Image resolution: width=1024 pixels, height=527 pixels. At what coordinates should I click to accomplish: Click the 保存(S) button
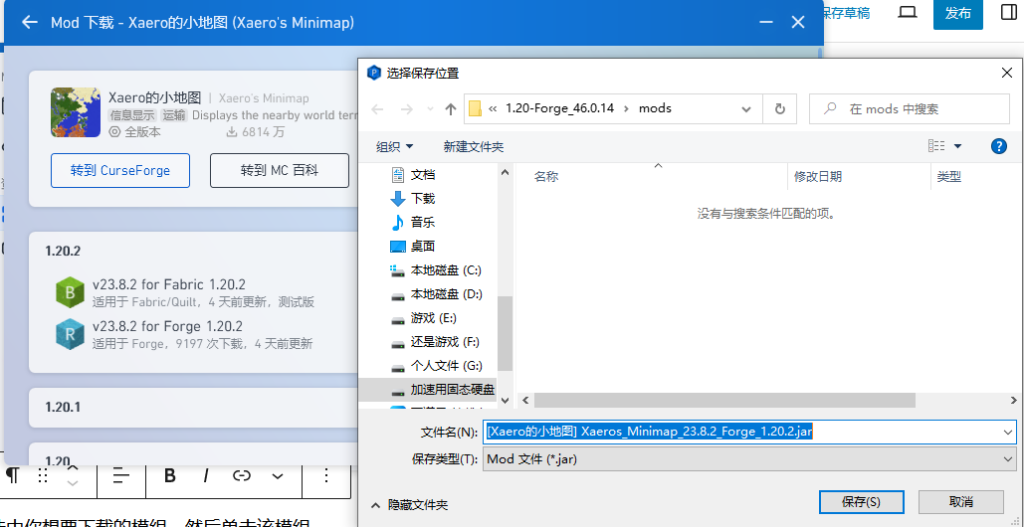[861, 502]
